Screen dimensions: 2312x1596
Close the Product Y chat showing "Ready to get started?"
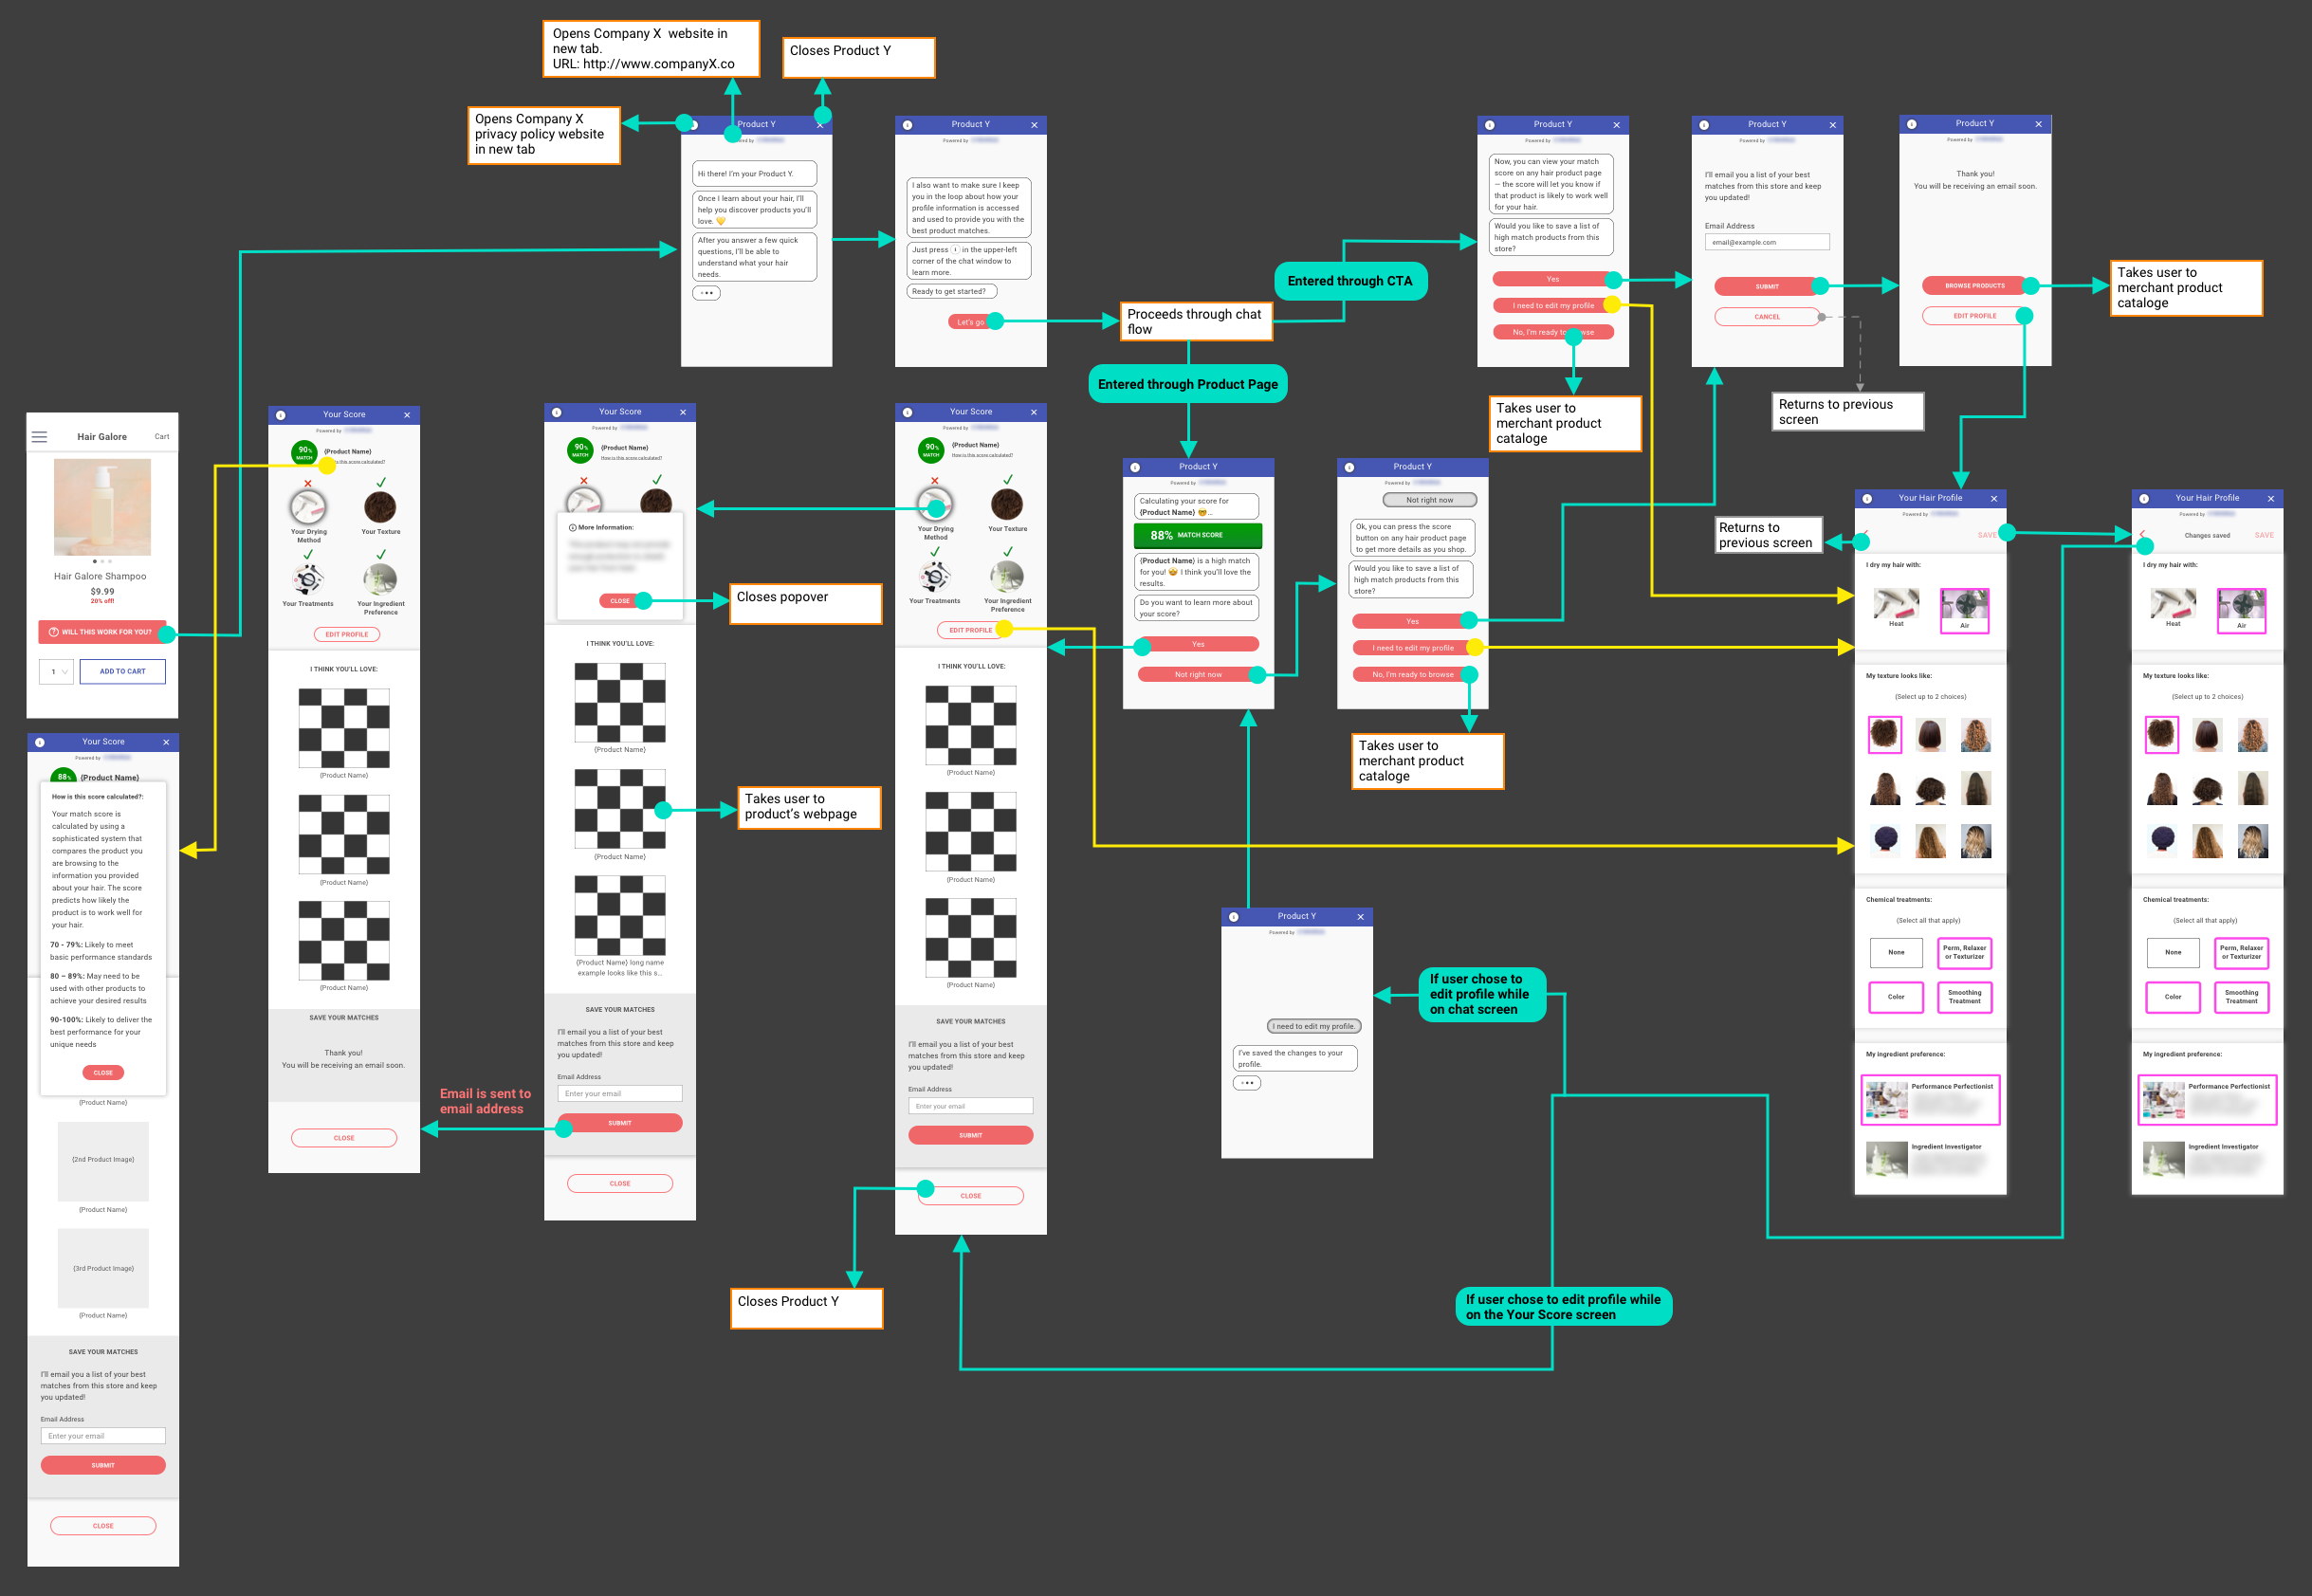pyautogui.click(x=1034, y=125)
